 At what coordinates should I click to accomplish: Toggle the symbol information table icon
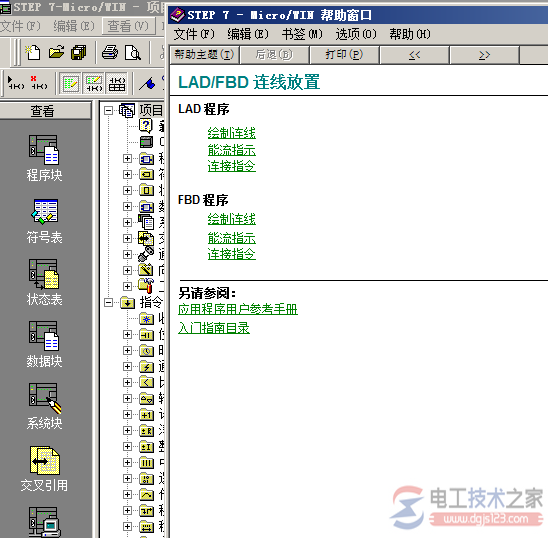click(117, 84)
